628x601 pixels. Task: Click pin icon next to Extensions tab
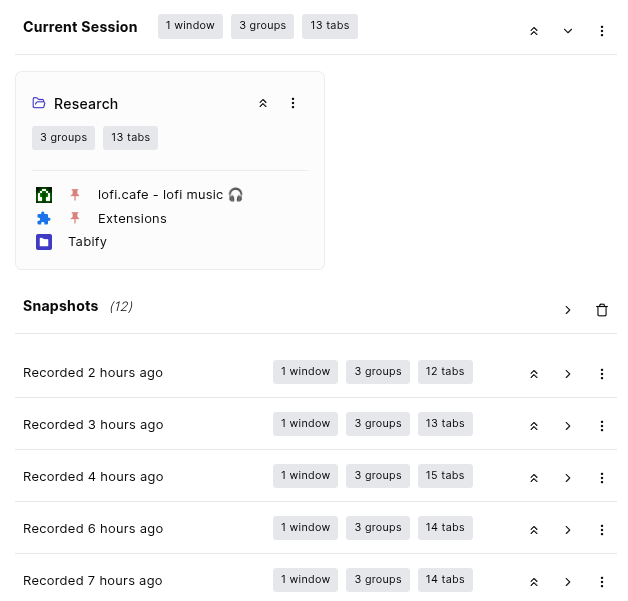point(75,218)
